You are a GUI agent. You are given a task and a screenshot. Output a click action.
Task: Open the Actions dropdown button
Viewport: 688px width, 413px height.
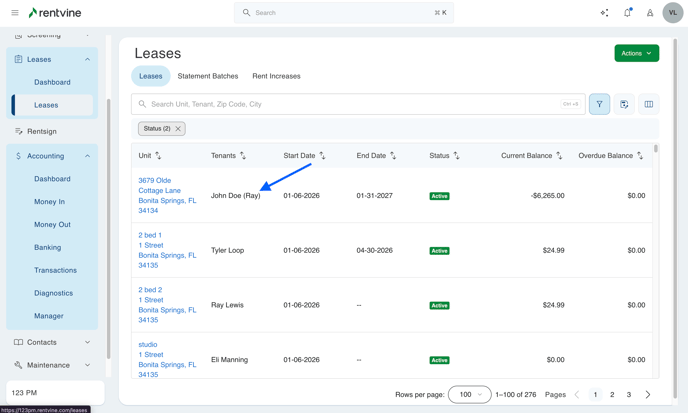coord(636,53)
